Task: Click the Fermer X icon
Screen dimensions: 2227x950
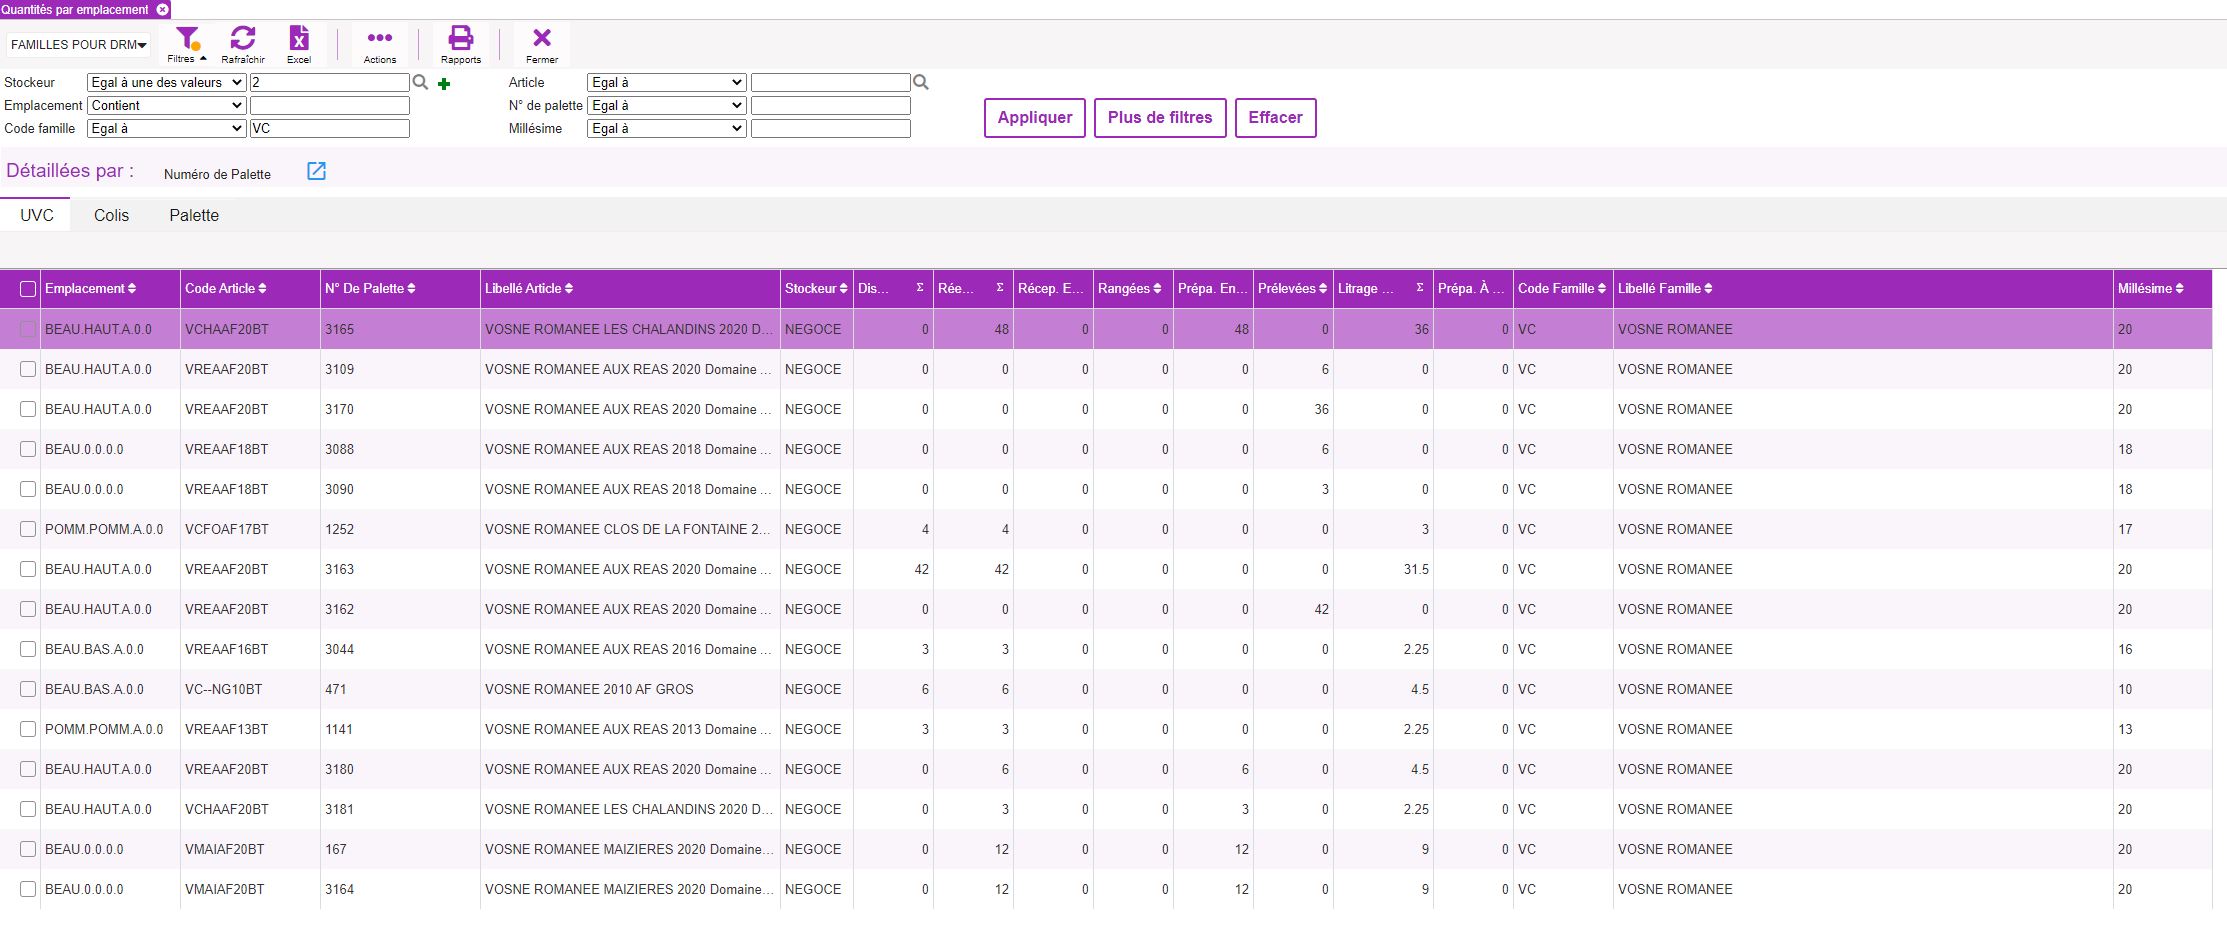Action: point(542,38)
